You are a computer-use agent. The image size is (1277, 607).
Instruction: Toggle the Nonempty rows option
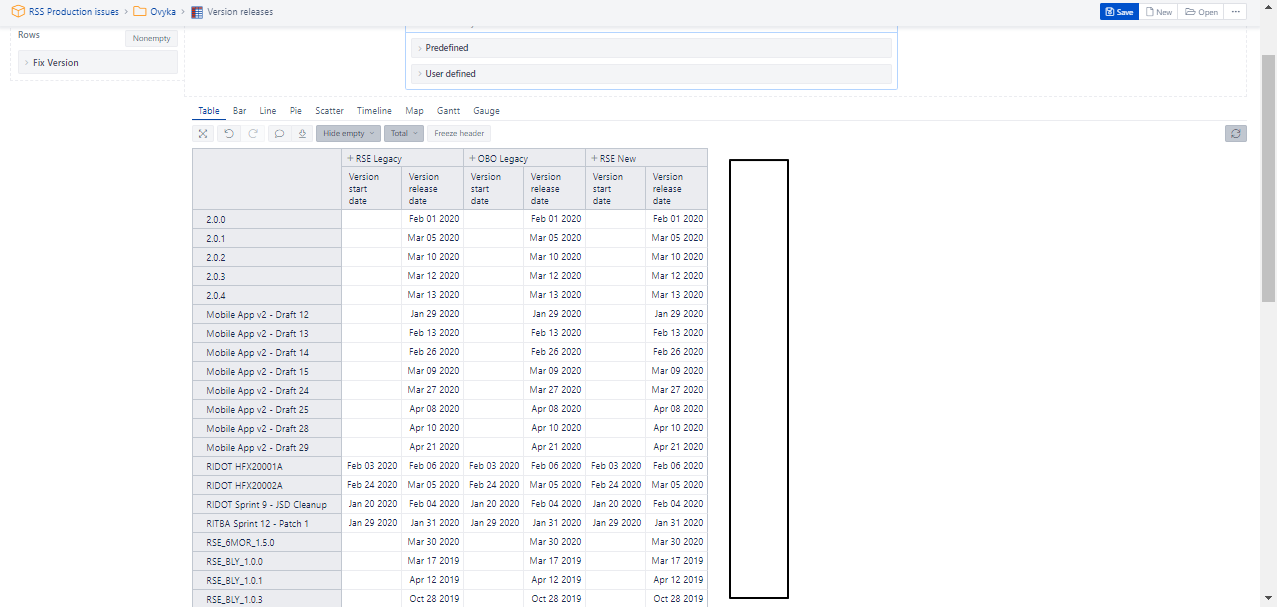click(152, 38)
